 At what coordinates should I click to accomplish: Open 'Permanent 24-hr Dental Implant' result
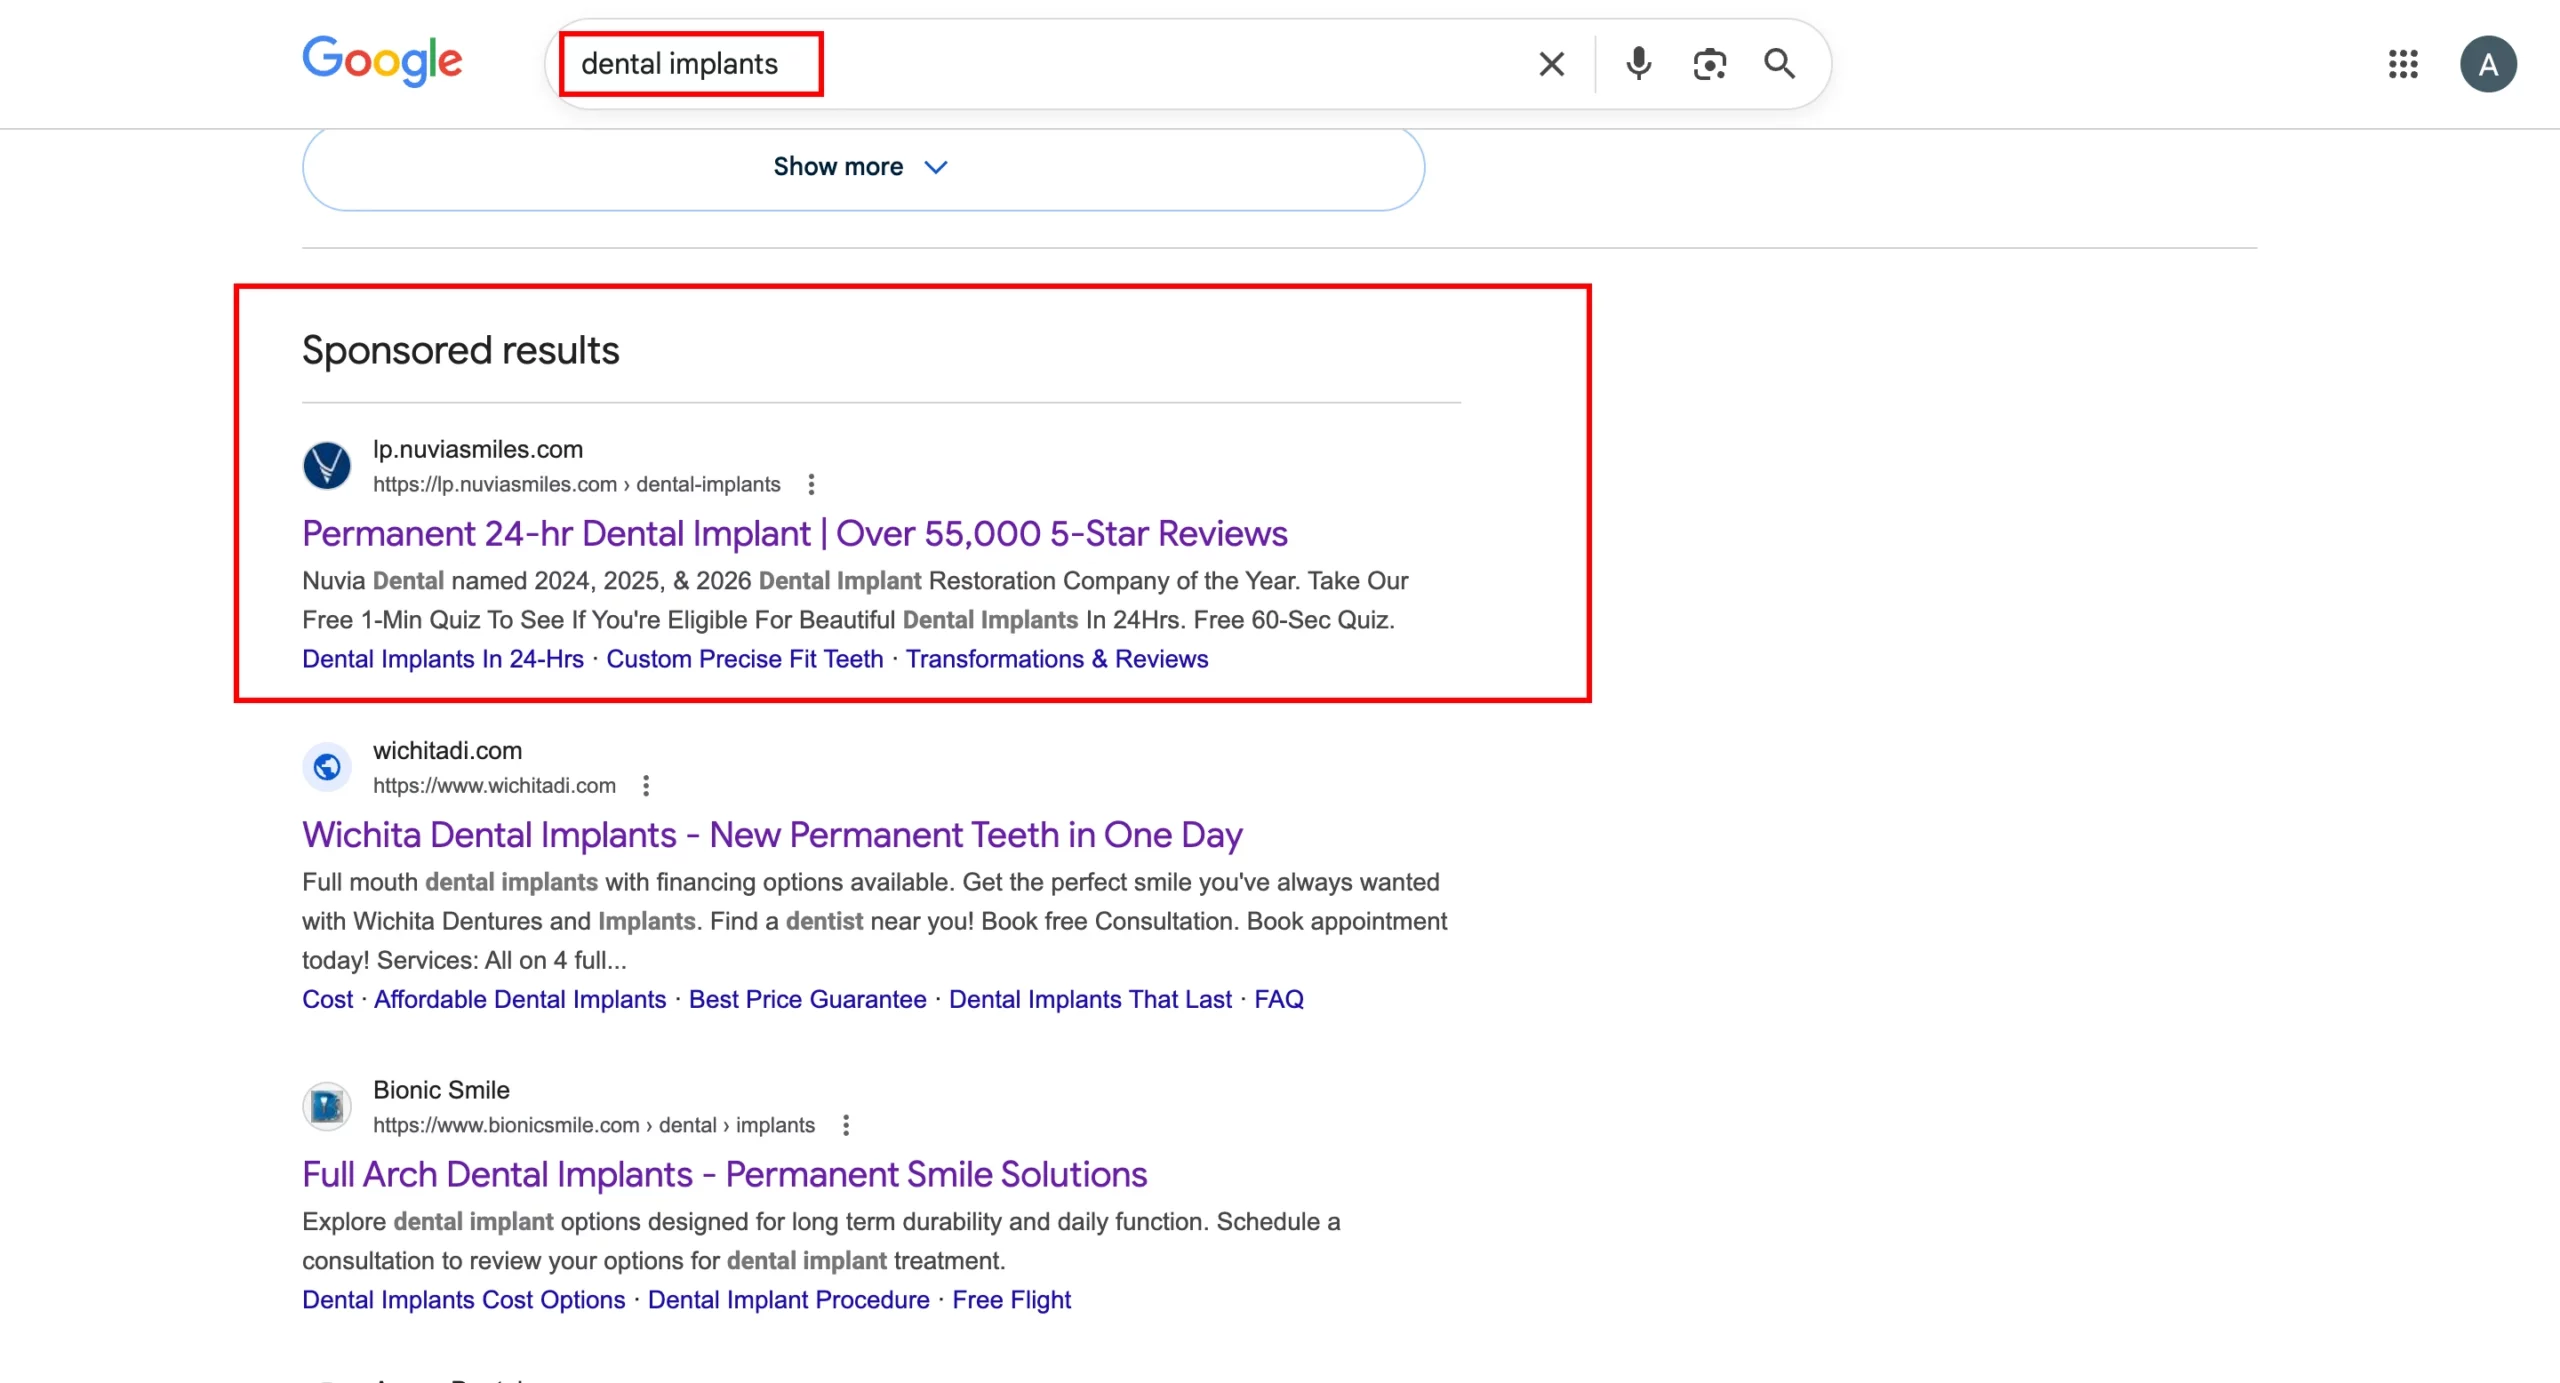(794, 533)
